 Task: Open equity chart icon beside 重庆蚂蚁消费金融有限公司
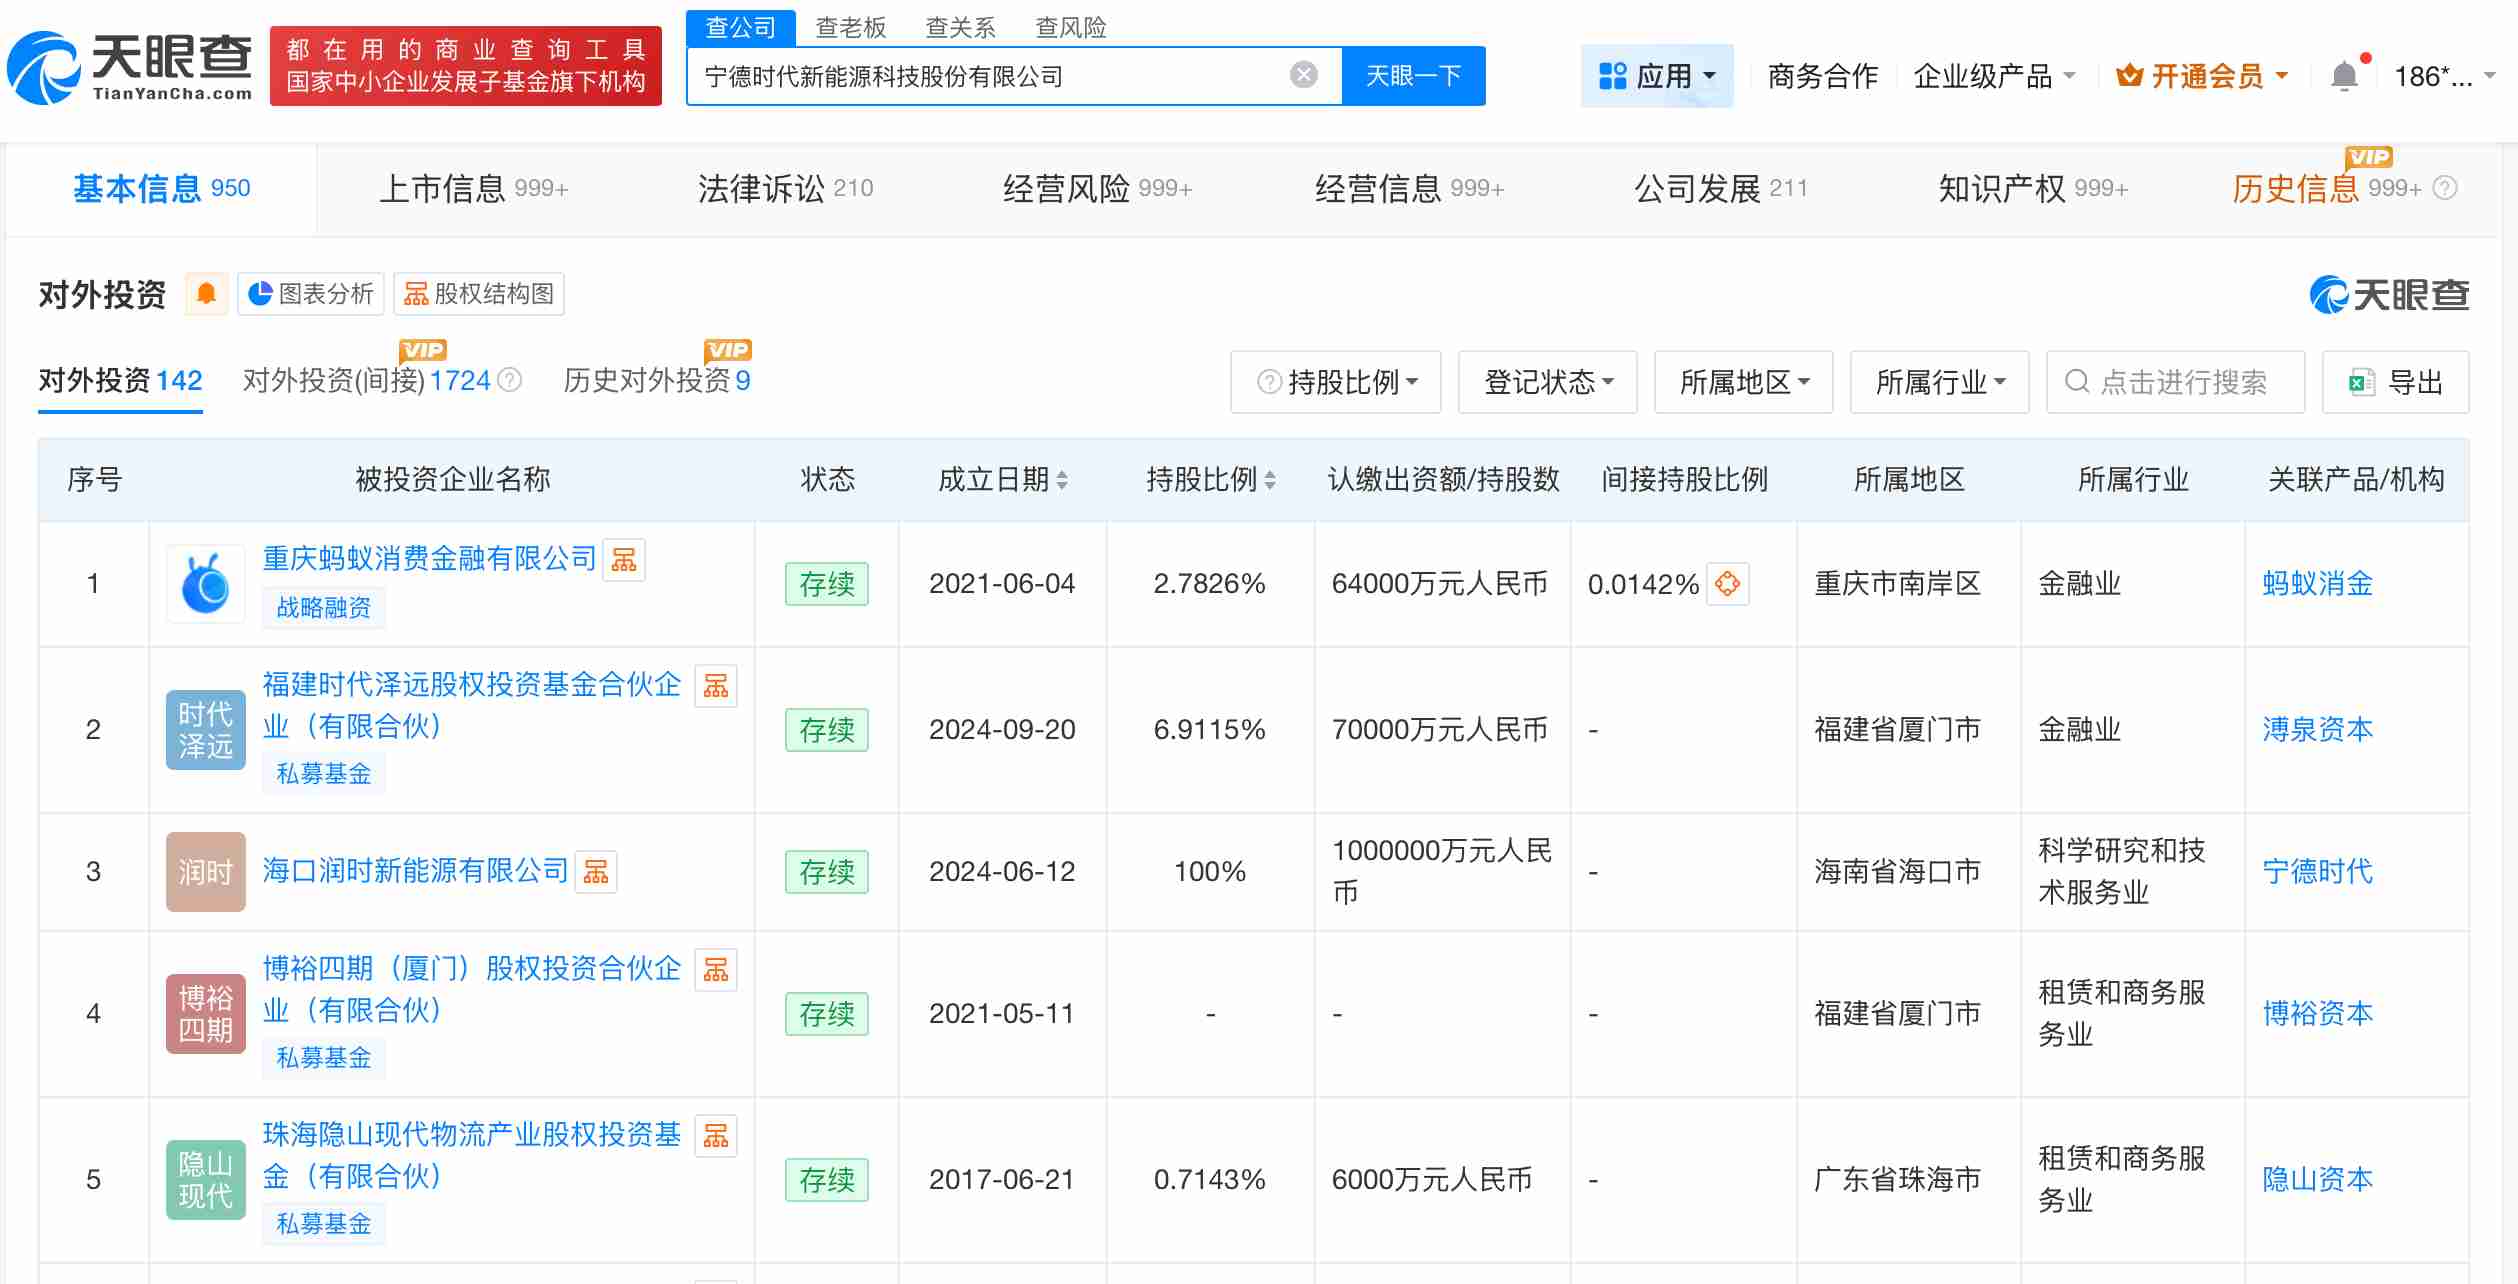pos(624,559)
